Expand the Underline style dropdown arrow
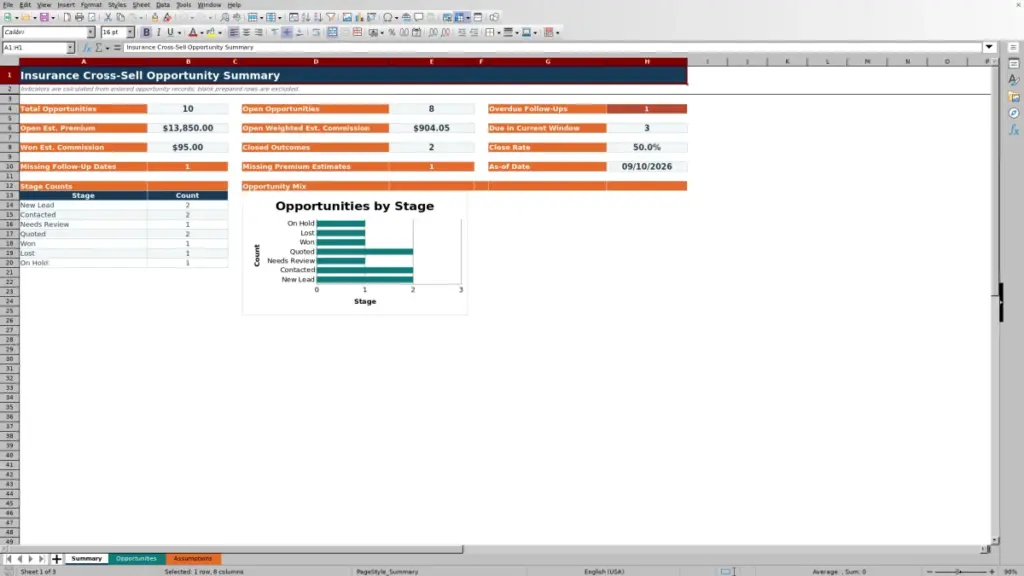1024x576 pixels. [179, 32]
